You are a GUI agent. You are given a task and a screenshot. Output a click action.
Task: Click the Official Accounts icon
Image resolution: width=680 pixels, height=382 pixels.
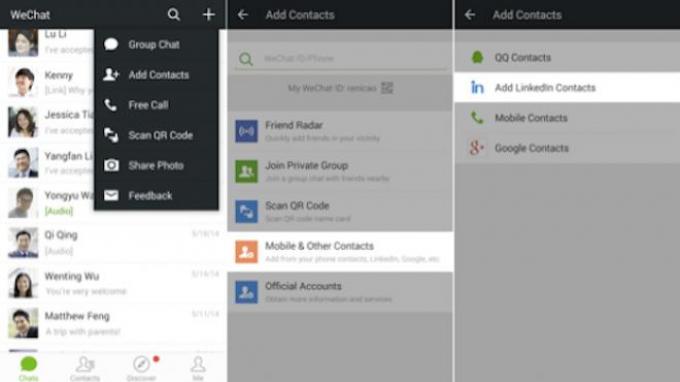point(246,292)
